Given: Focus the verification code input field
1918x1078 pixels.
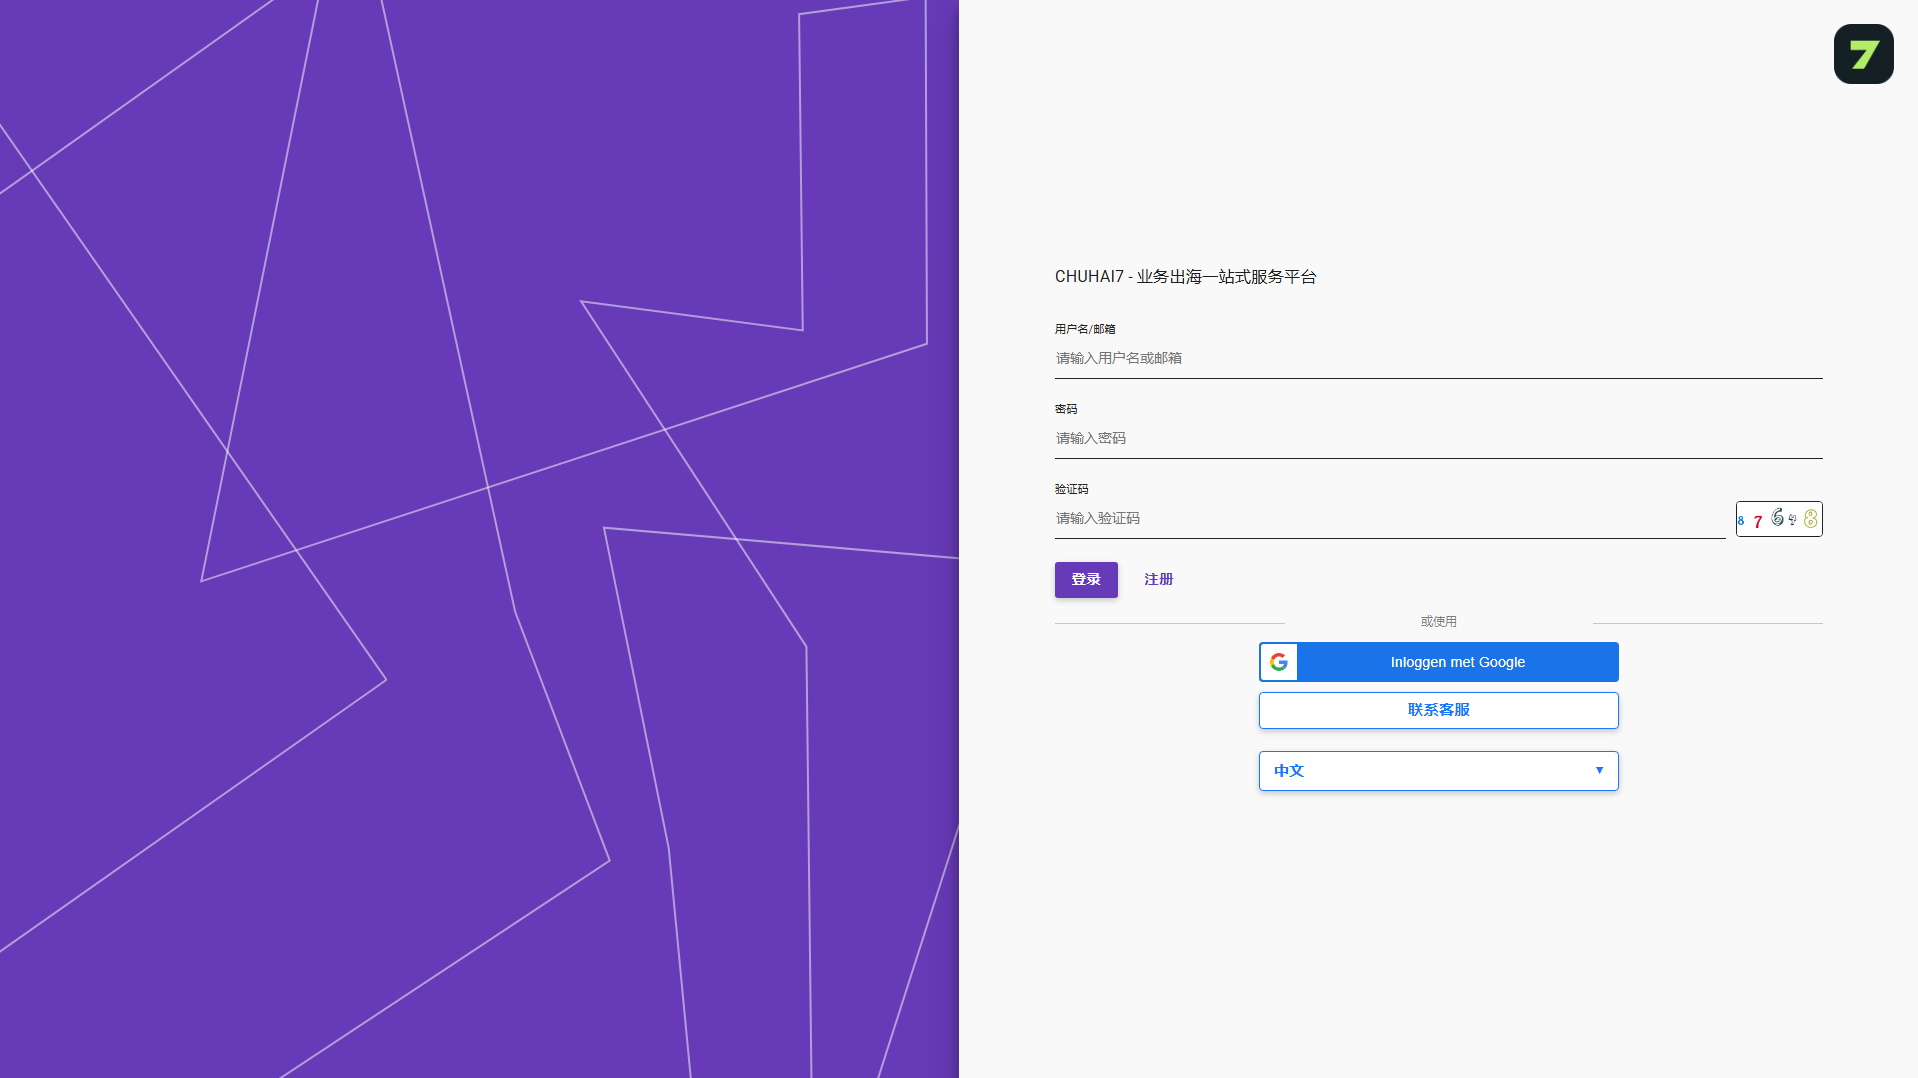Looking at the screenshot, I should [1390, 518].
